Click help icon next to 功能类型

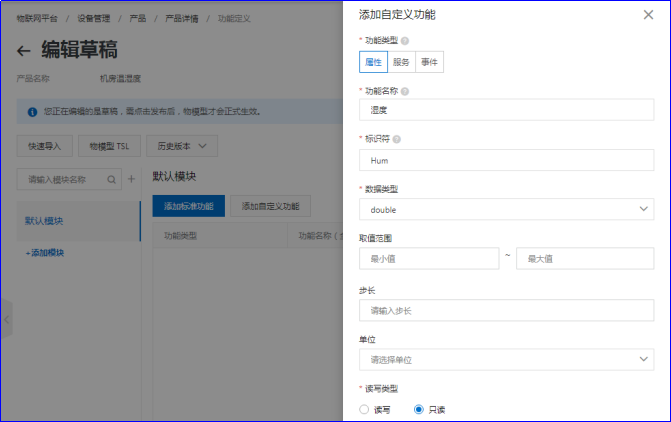pos(405,41)
